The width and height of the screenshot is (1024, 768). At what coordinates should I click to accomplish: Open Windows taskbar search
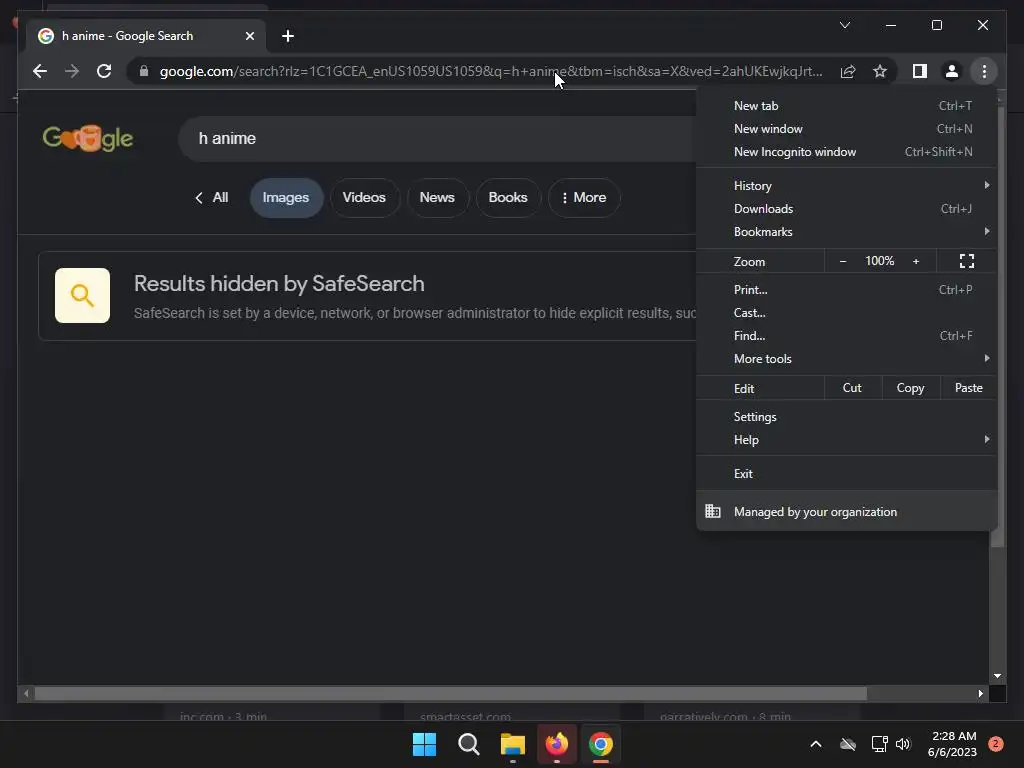tap(468, 744)
